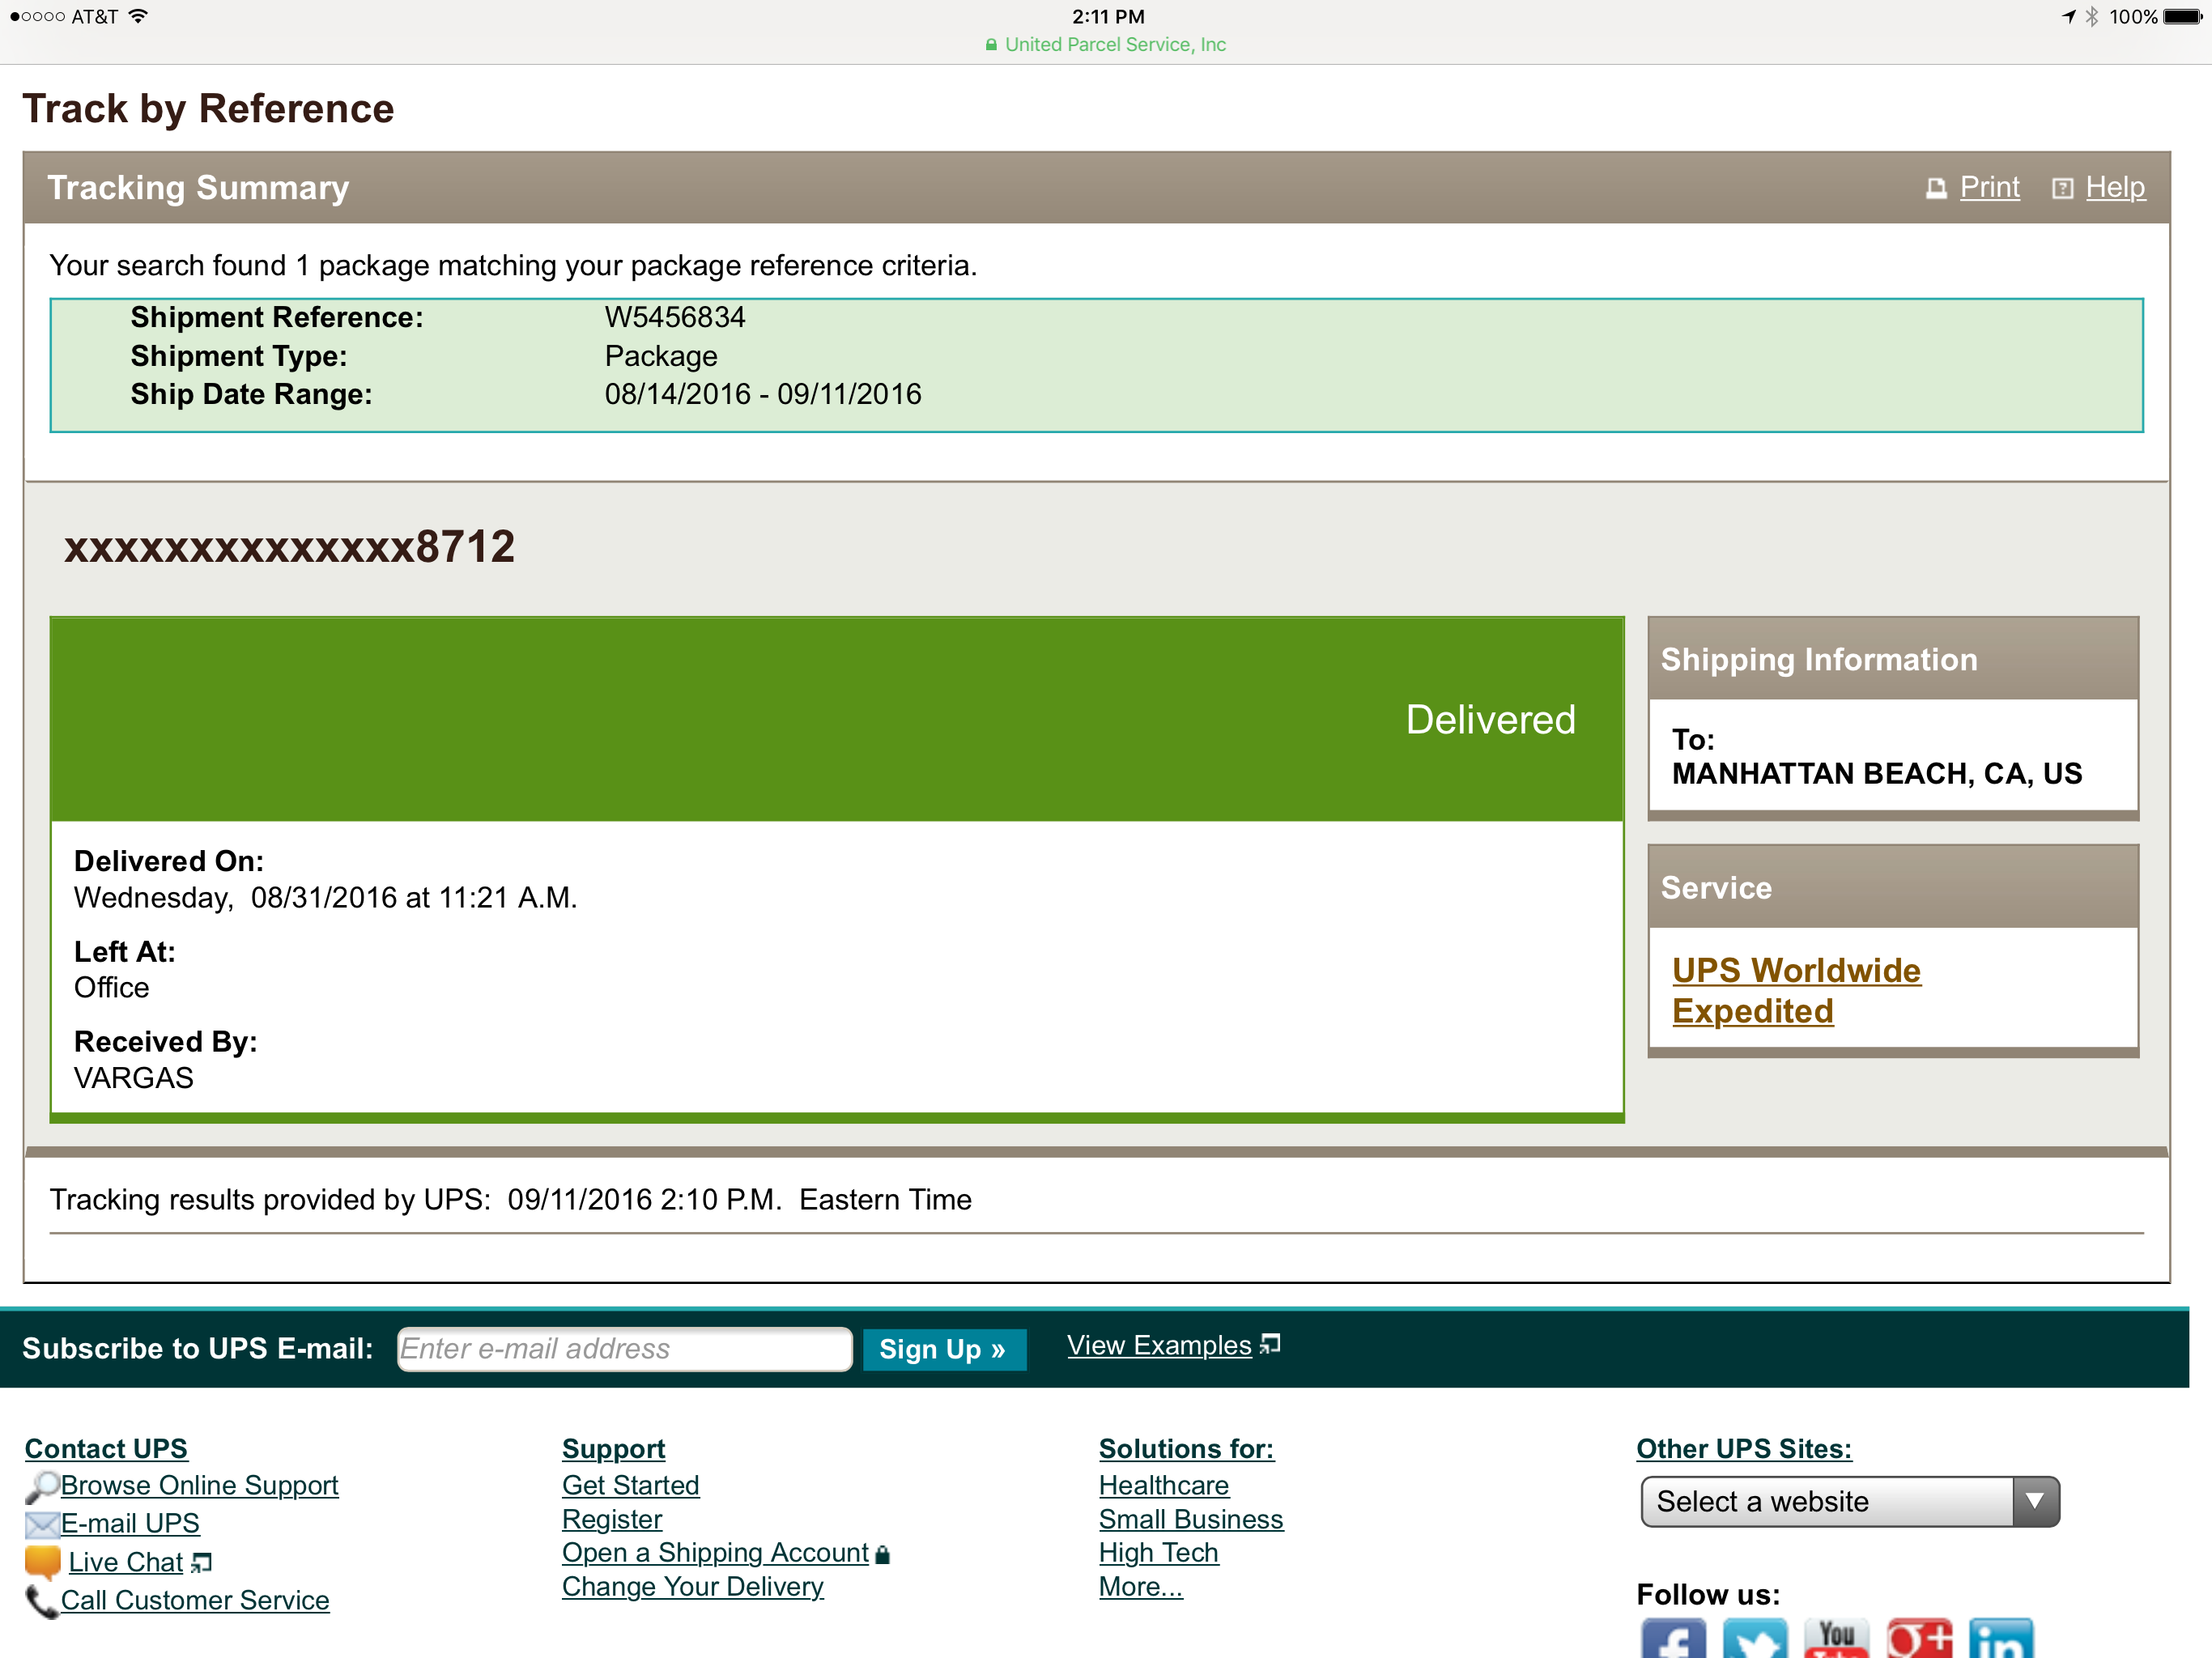Click the lock icon beside Shipping Account
This screenshot has width=2212, height=1658.
(x=882, y=1554)
